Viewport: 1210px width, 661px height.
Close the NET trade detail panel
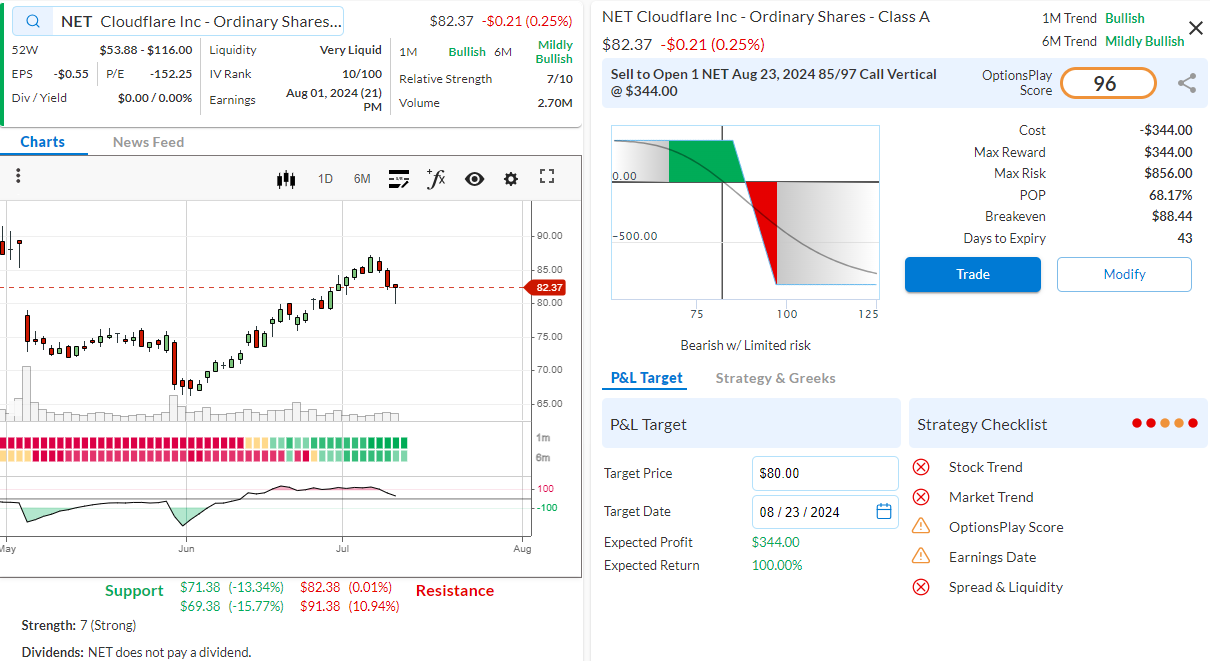(x=1195, y=28)
